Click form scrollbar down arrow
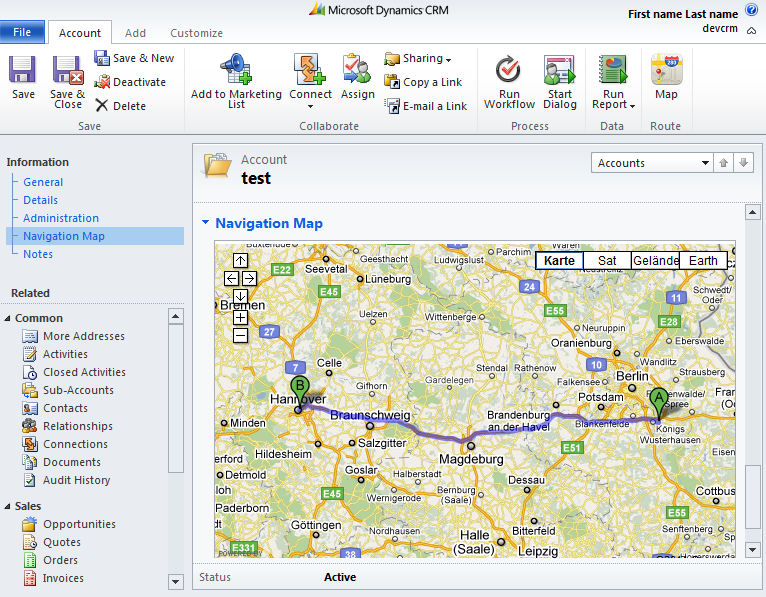766x597 pixels. pyautogui.click(x=752, y=550)
